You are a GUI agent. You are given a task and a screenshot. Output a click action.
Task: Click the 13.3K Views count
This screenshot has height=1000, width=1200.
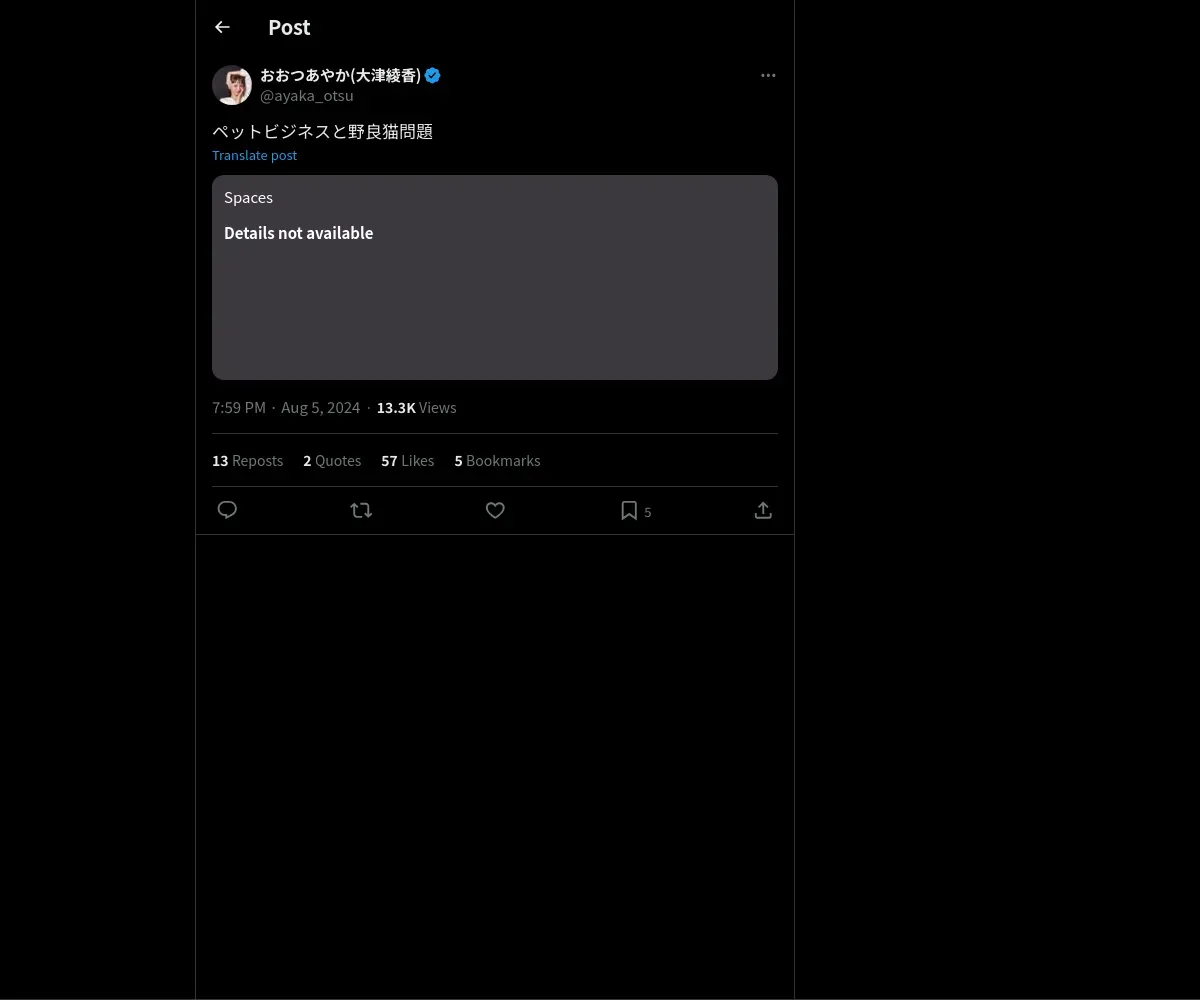(x=416, y=408)
